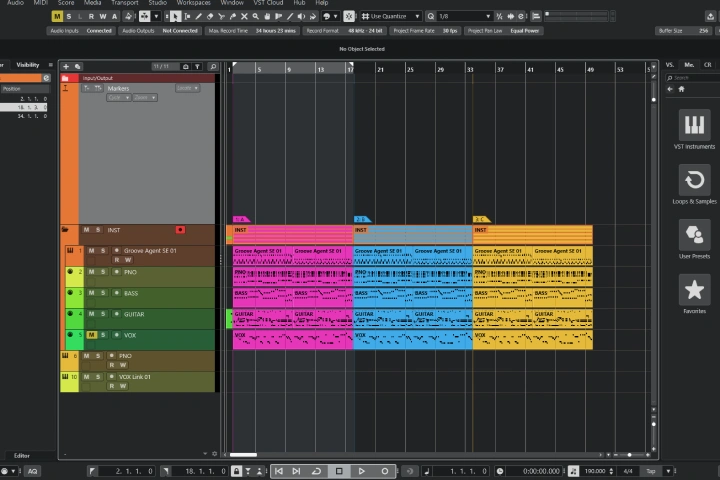Click the Tap tempo button

651,471
